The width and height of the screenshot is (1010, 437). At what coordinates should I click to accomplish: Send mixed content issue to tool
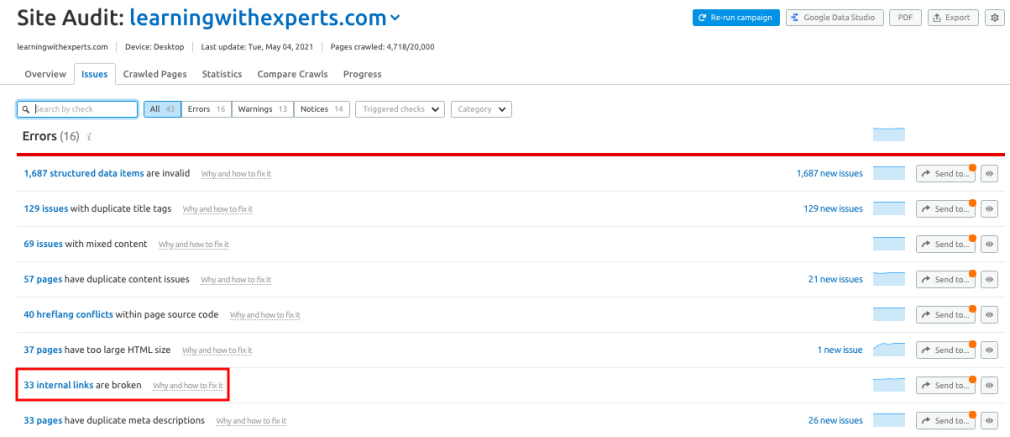click(946, 244)
